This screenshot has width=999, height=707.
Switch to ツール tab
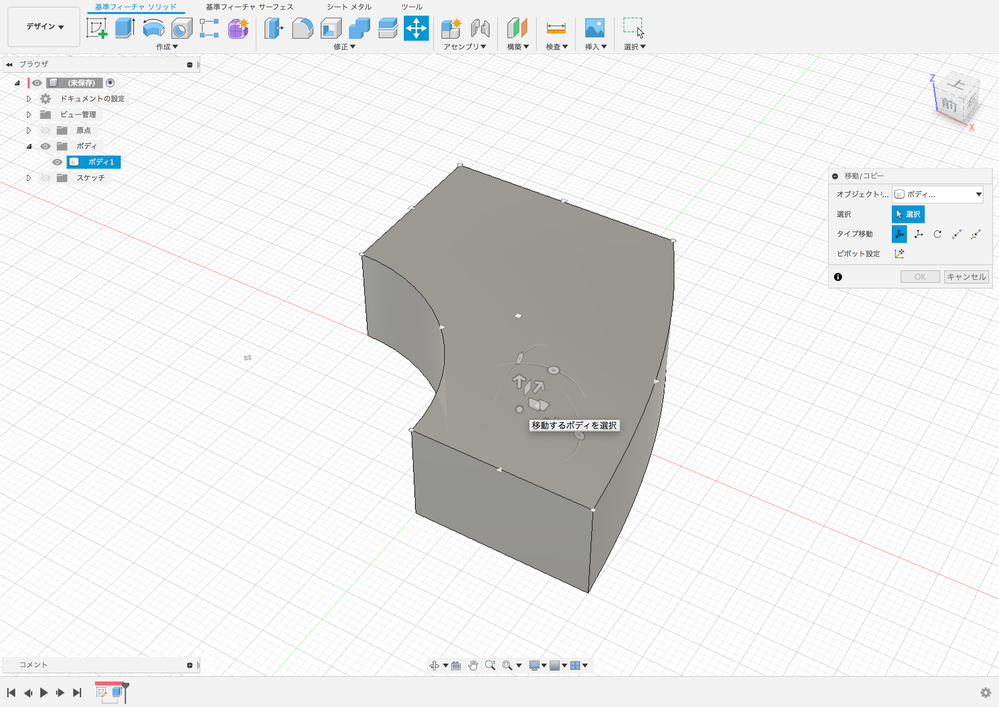[412, 7]
